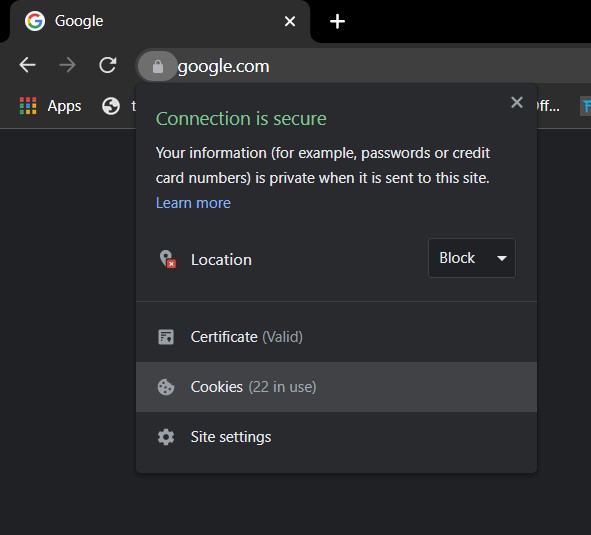Click the Google favicon on the tab
Viewport: 591px width, 535px height.
point(35,21)
